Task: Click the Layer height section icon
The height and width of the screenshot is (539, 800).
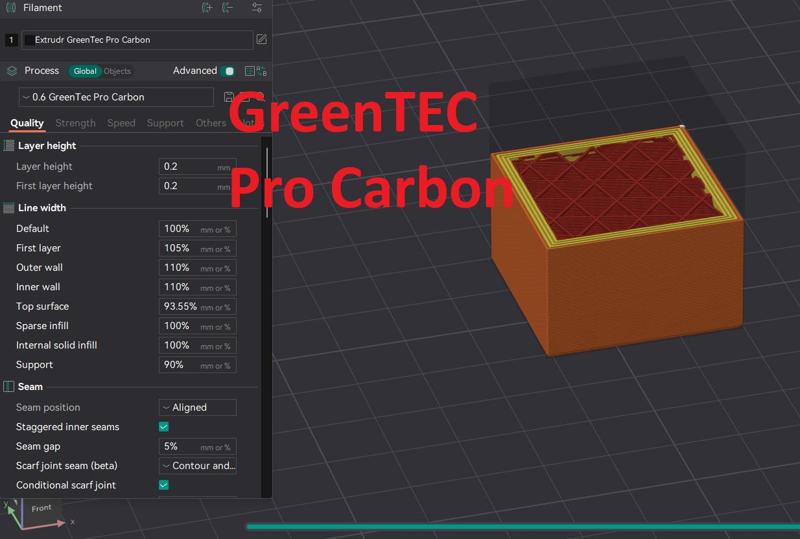Action: coord(9,145)
